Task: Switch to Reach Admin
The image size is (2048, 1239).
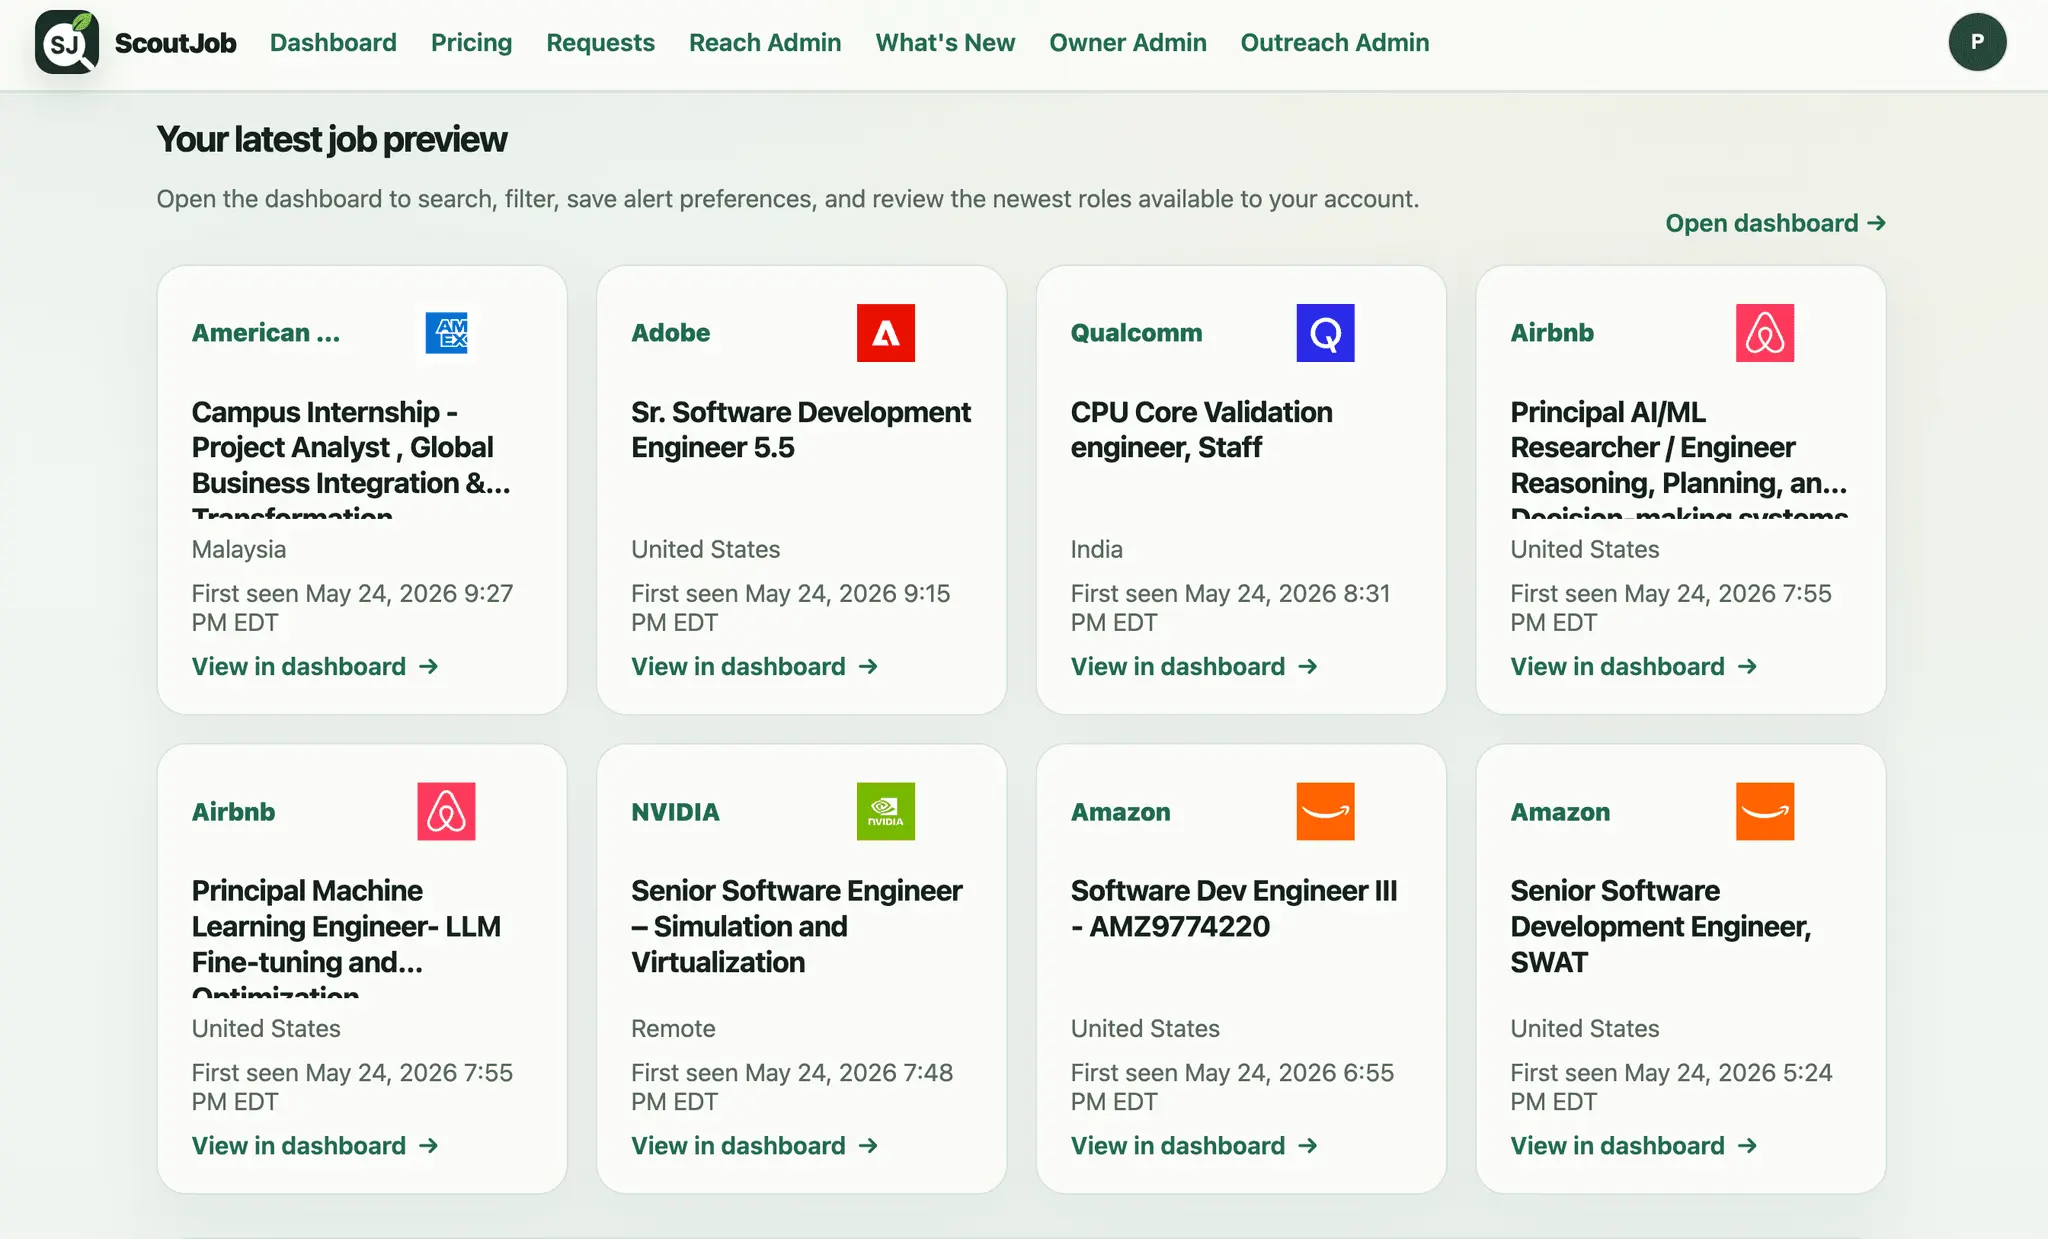Action: [765, 42]
